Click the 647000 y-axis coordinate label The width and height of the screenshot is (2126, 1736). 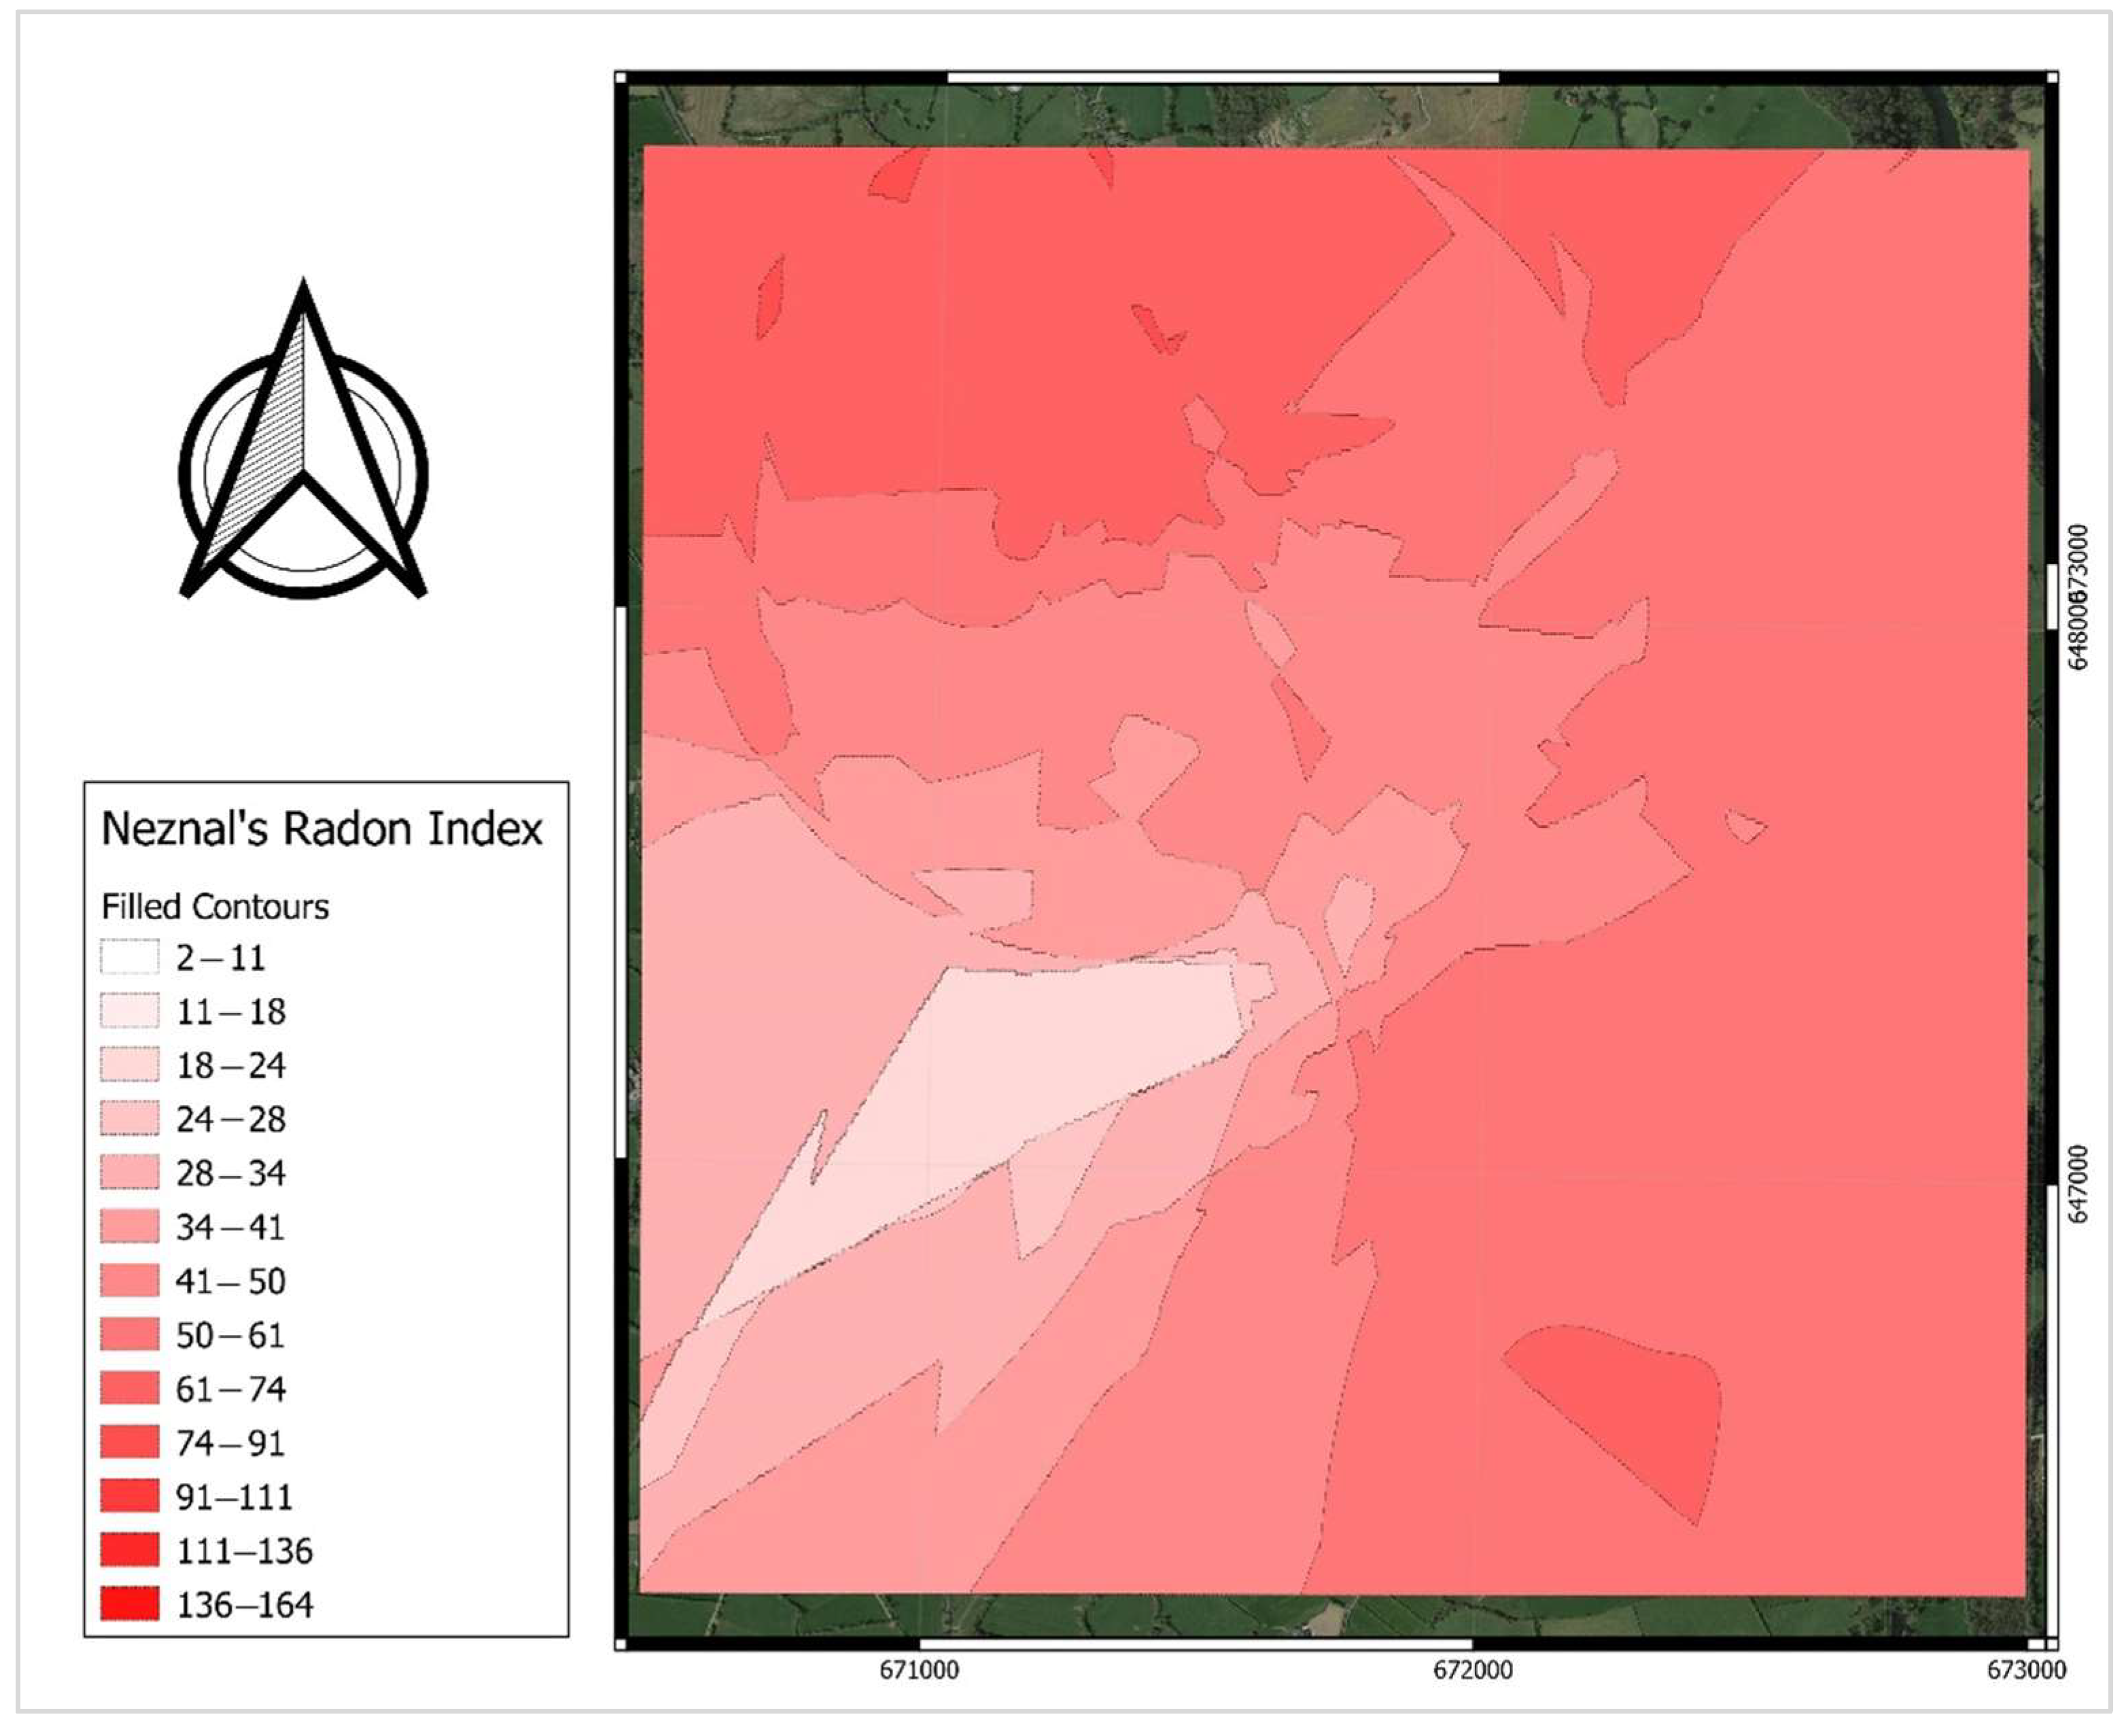pyautogui.click(x=2078, y=1185)
